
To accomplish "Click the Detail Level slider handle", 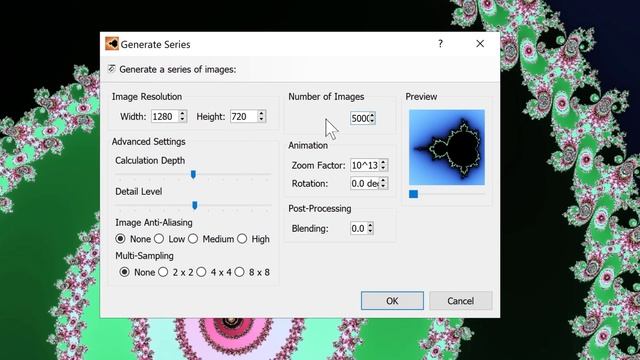I will click(x=195, y=205).
